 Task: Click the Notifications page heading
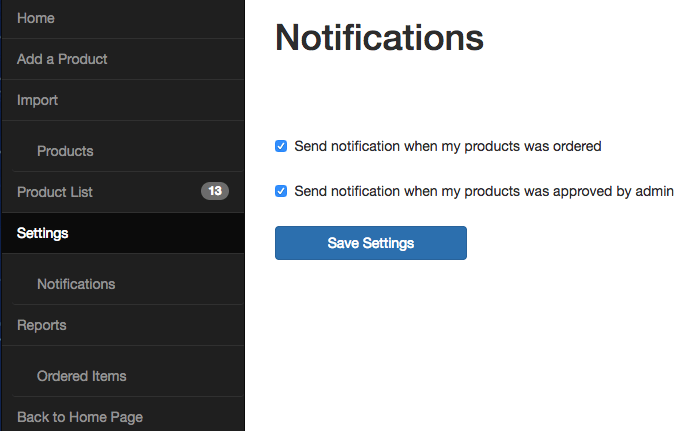pyautogui.click(x=379, y=38)
